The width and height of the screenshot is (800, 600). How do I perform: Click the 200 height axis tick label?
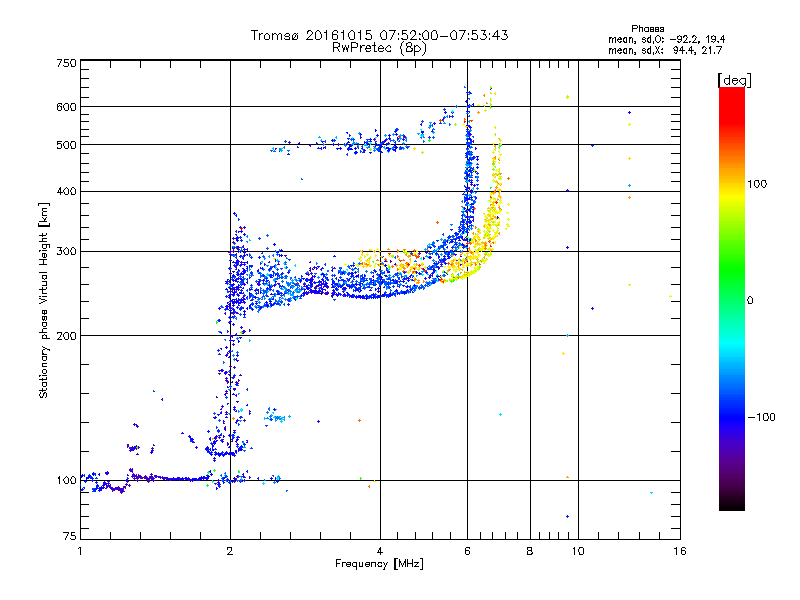click(66, 336)
